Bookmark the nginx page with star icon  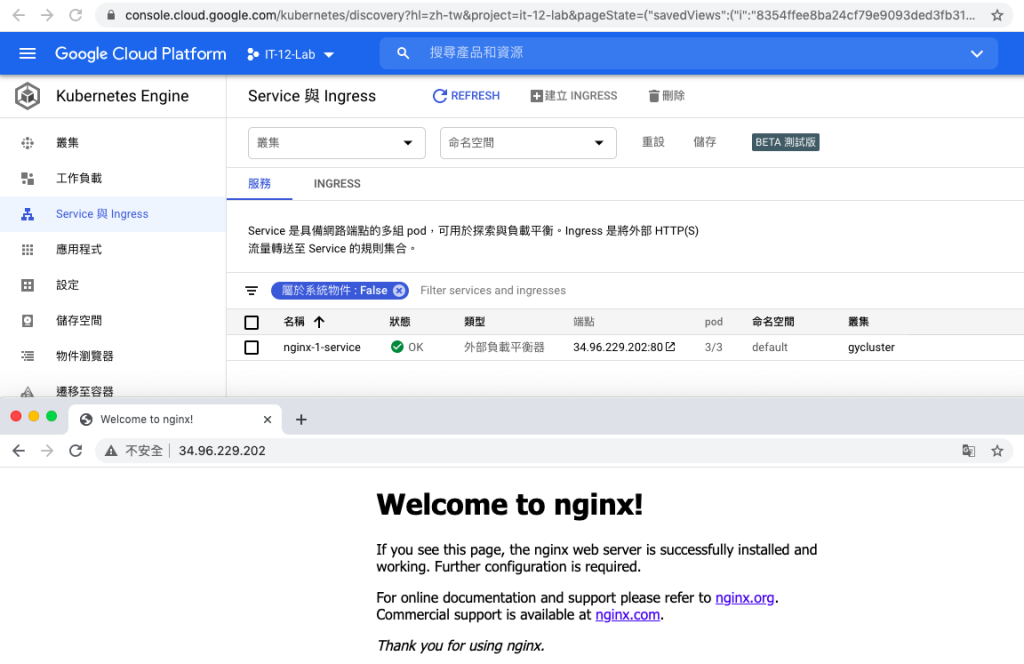coord(997,451)
